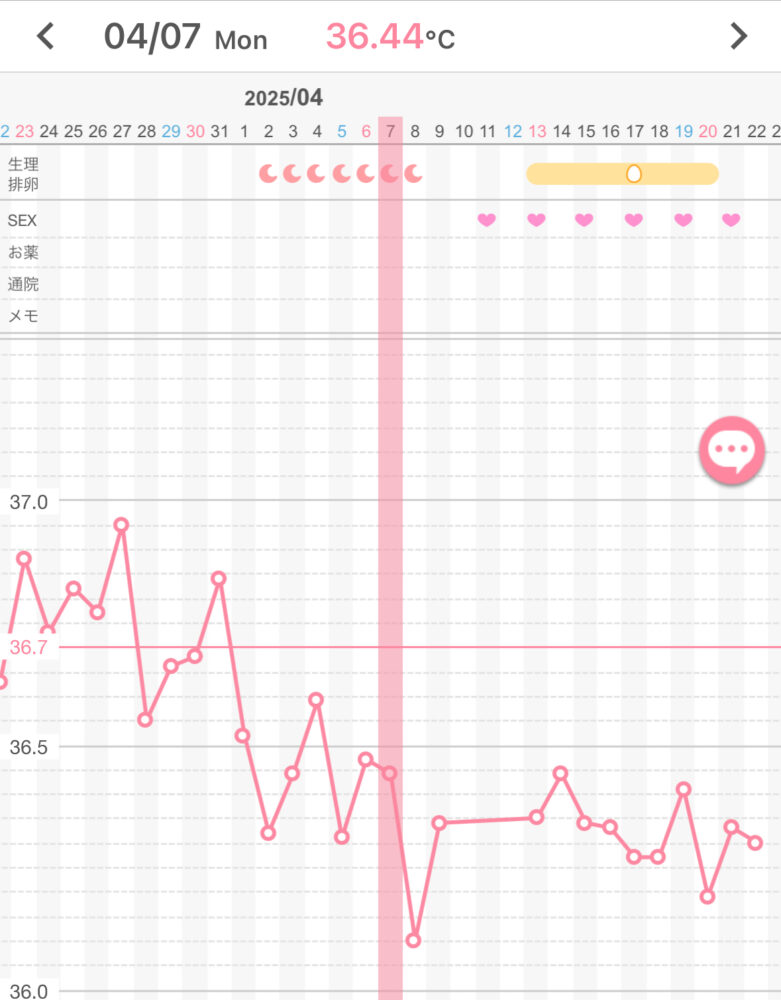Tap the temperature point for March 31
781x1000 pixels.
pos(219,578)
